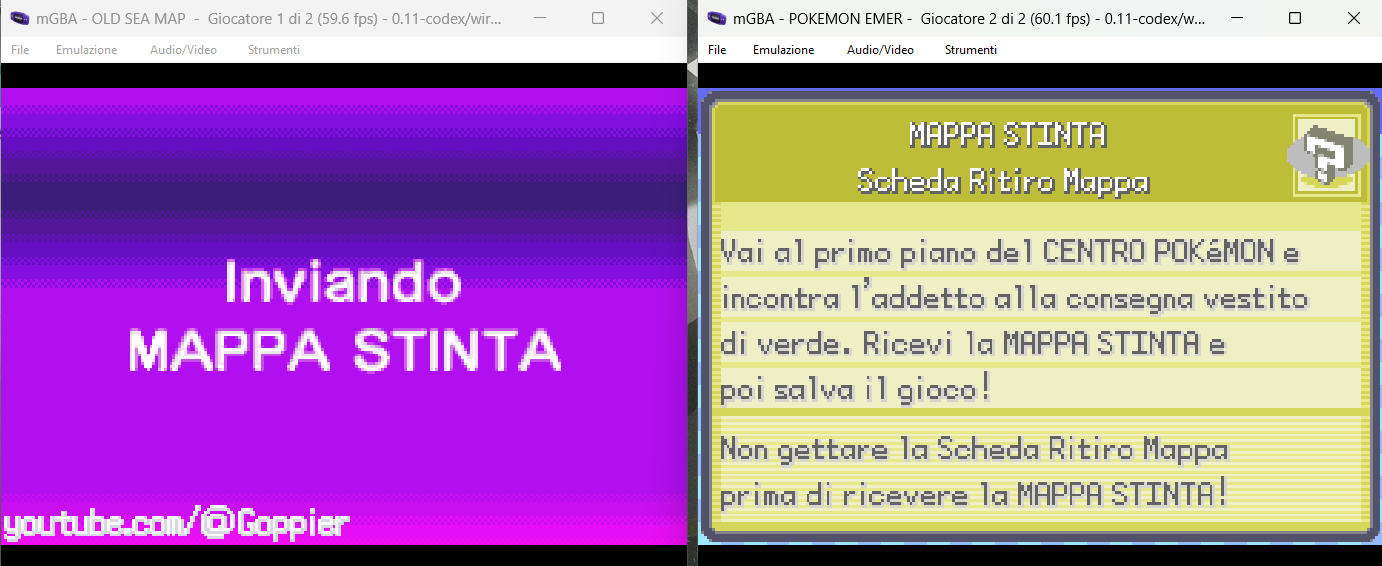Maximize the OLD SEA MAP window
The image size is (1382, 566).
(598, 18)
